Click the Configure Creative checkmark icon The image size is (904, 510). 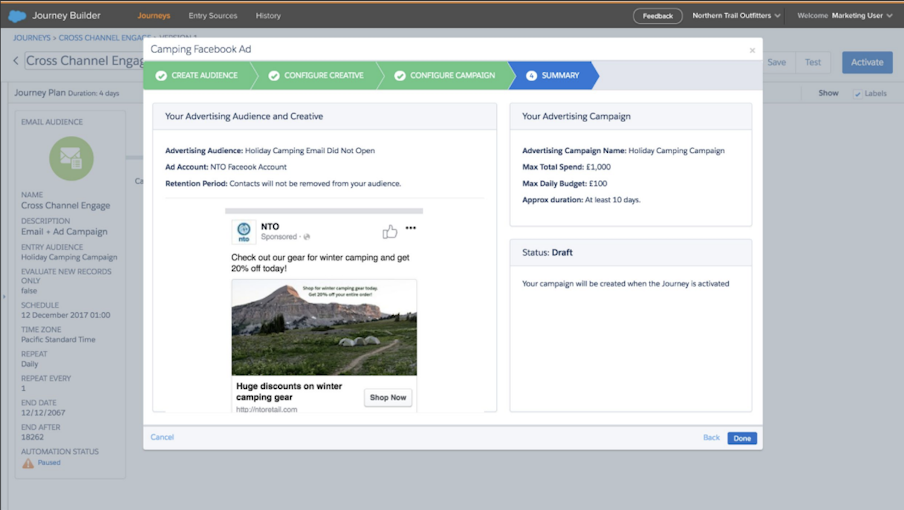(274, 75)
